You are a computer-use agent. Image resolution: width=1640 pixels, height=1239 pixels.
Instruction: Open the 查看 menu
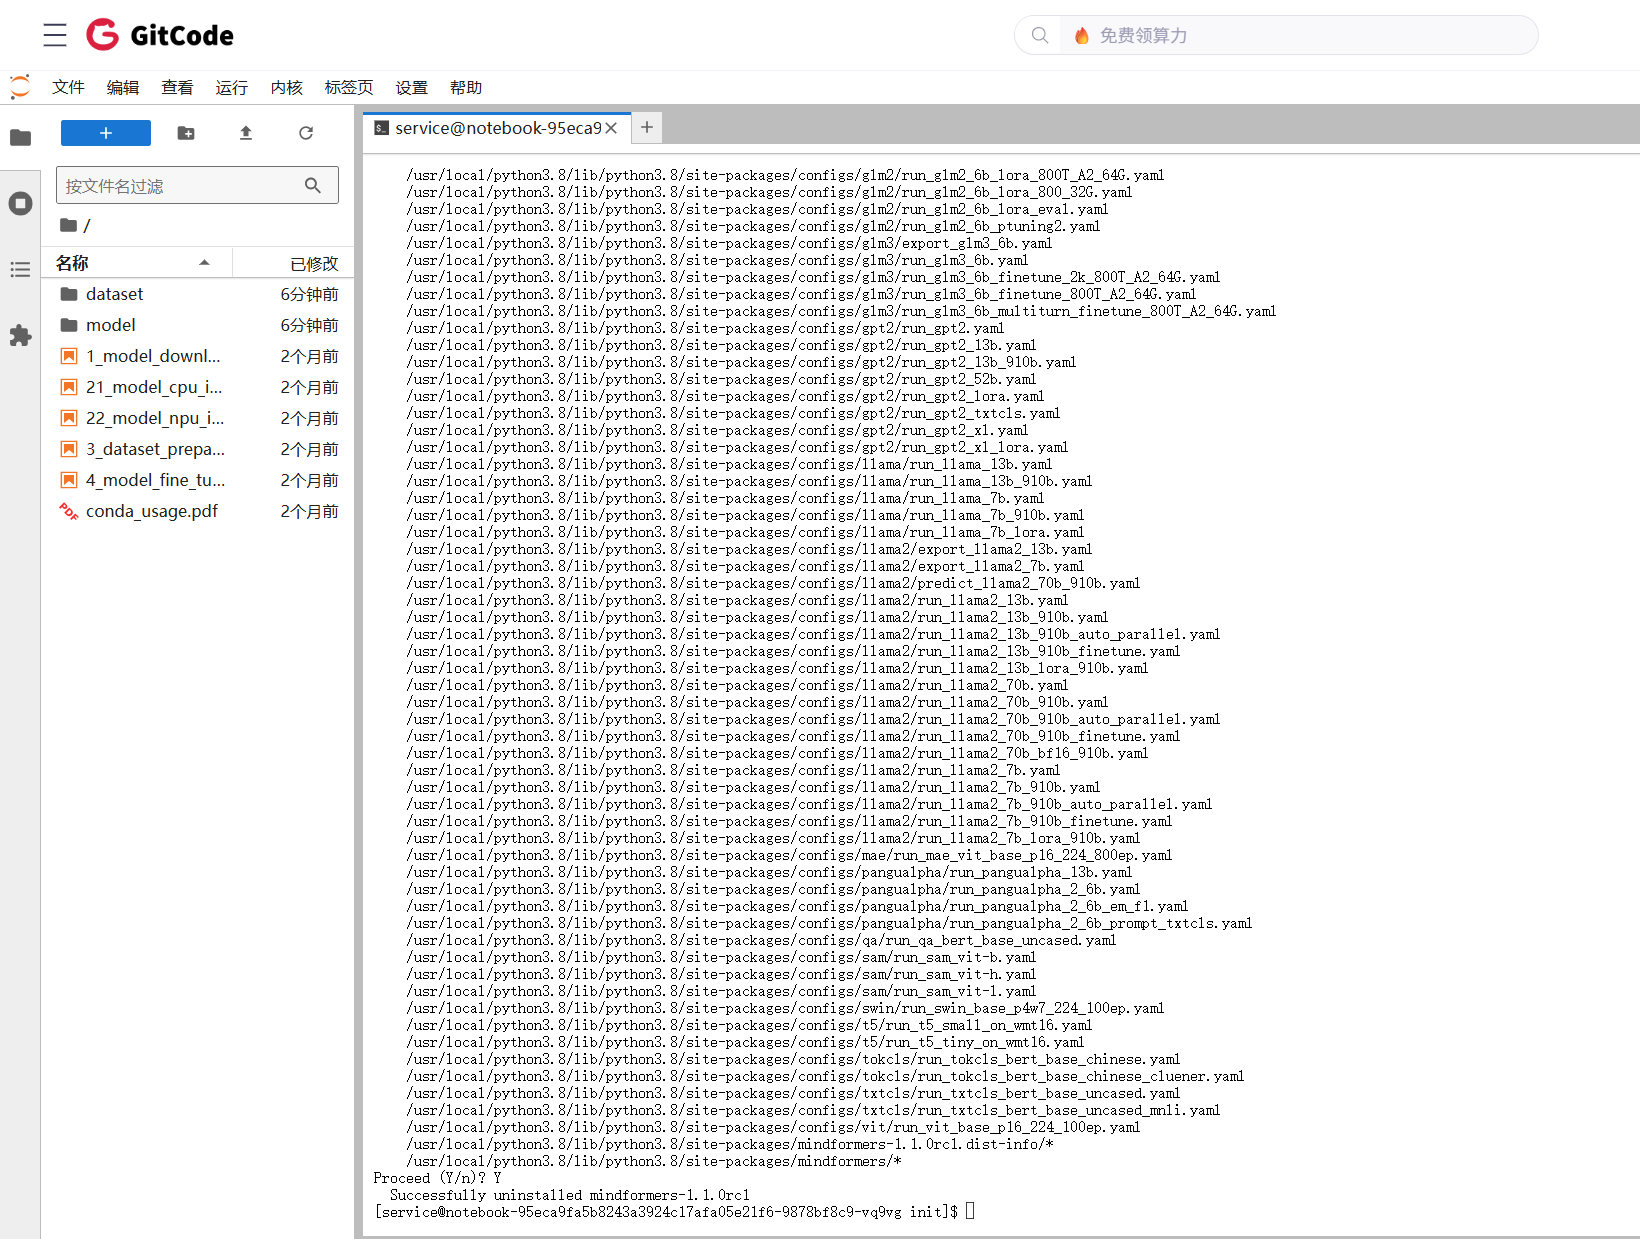177,87
